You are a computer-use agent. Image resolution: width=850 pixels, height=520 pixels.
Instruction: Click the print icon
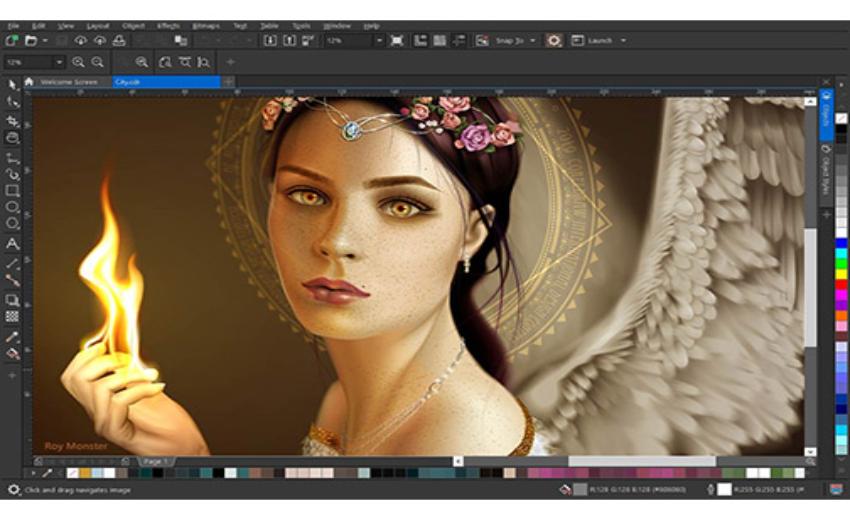pos(119,40)
